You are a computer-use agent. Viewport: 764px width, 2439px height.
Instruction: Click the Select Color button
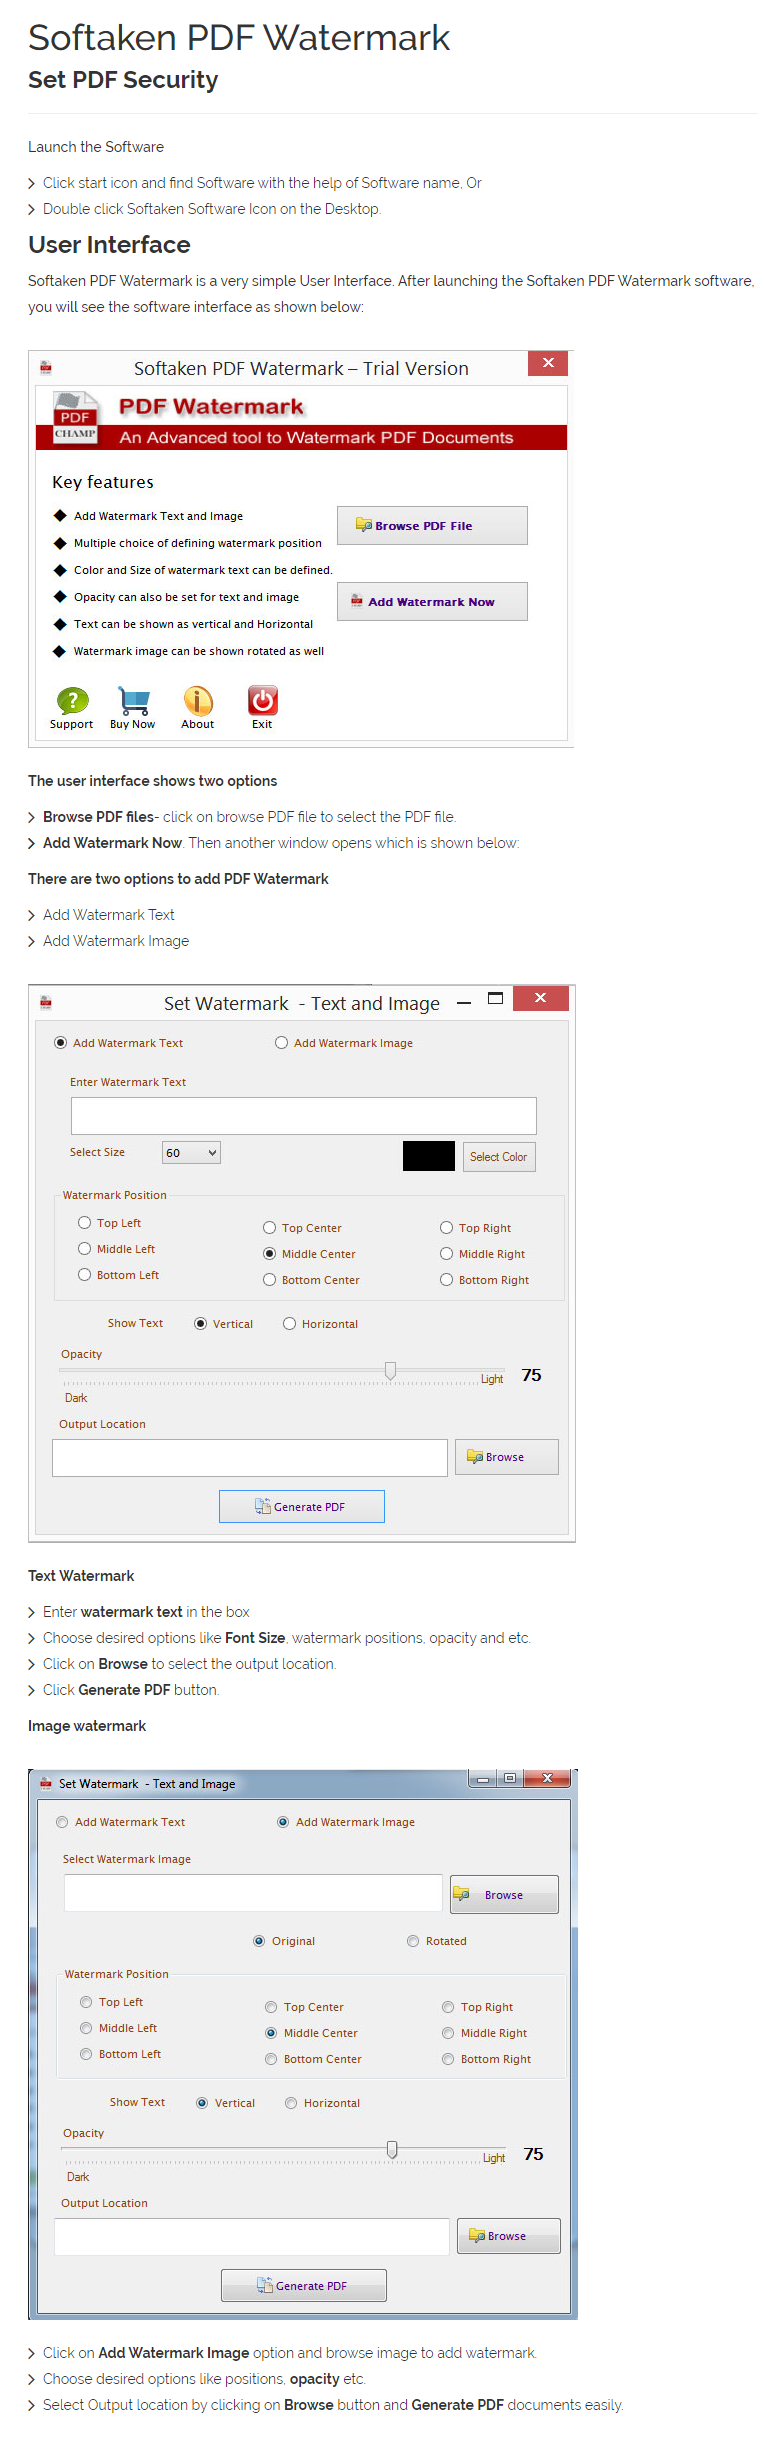tap(499, 1156)
